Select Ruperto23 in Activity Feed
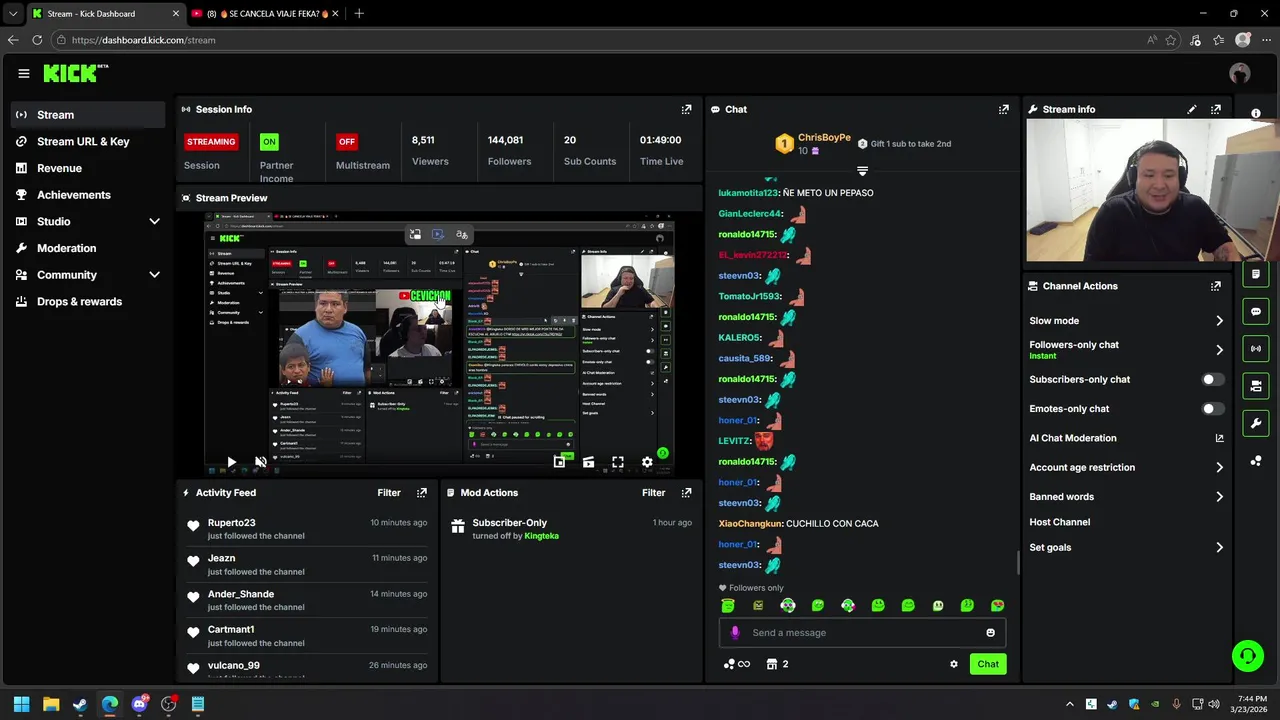 (x=231, y=523)
